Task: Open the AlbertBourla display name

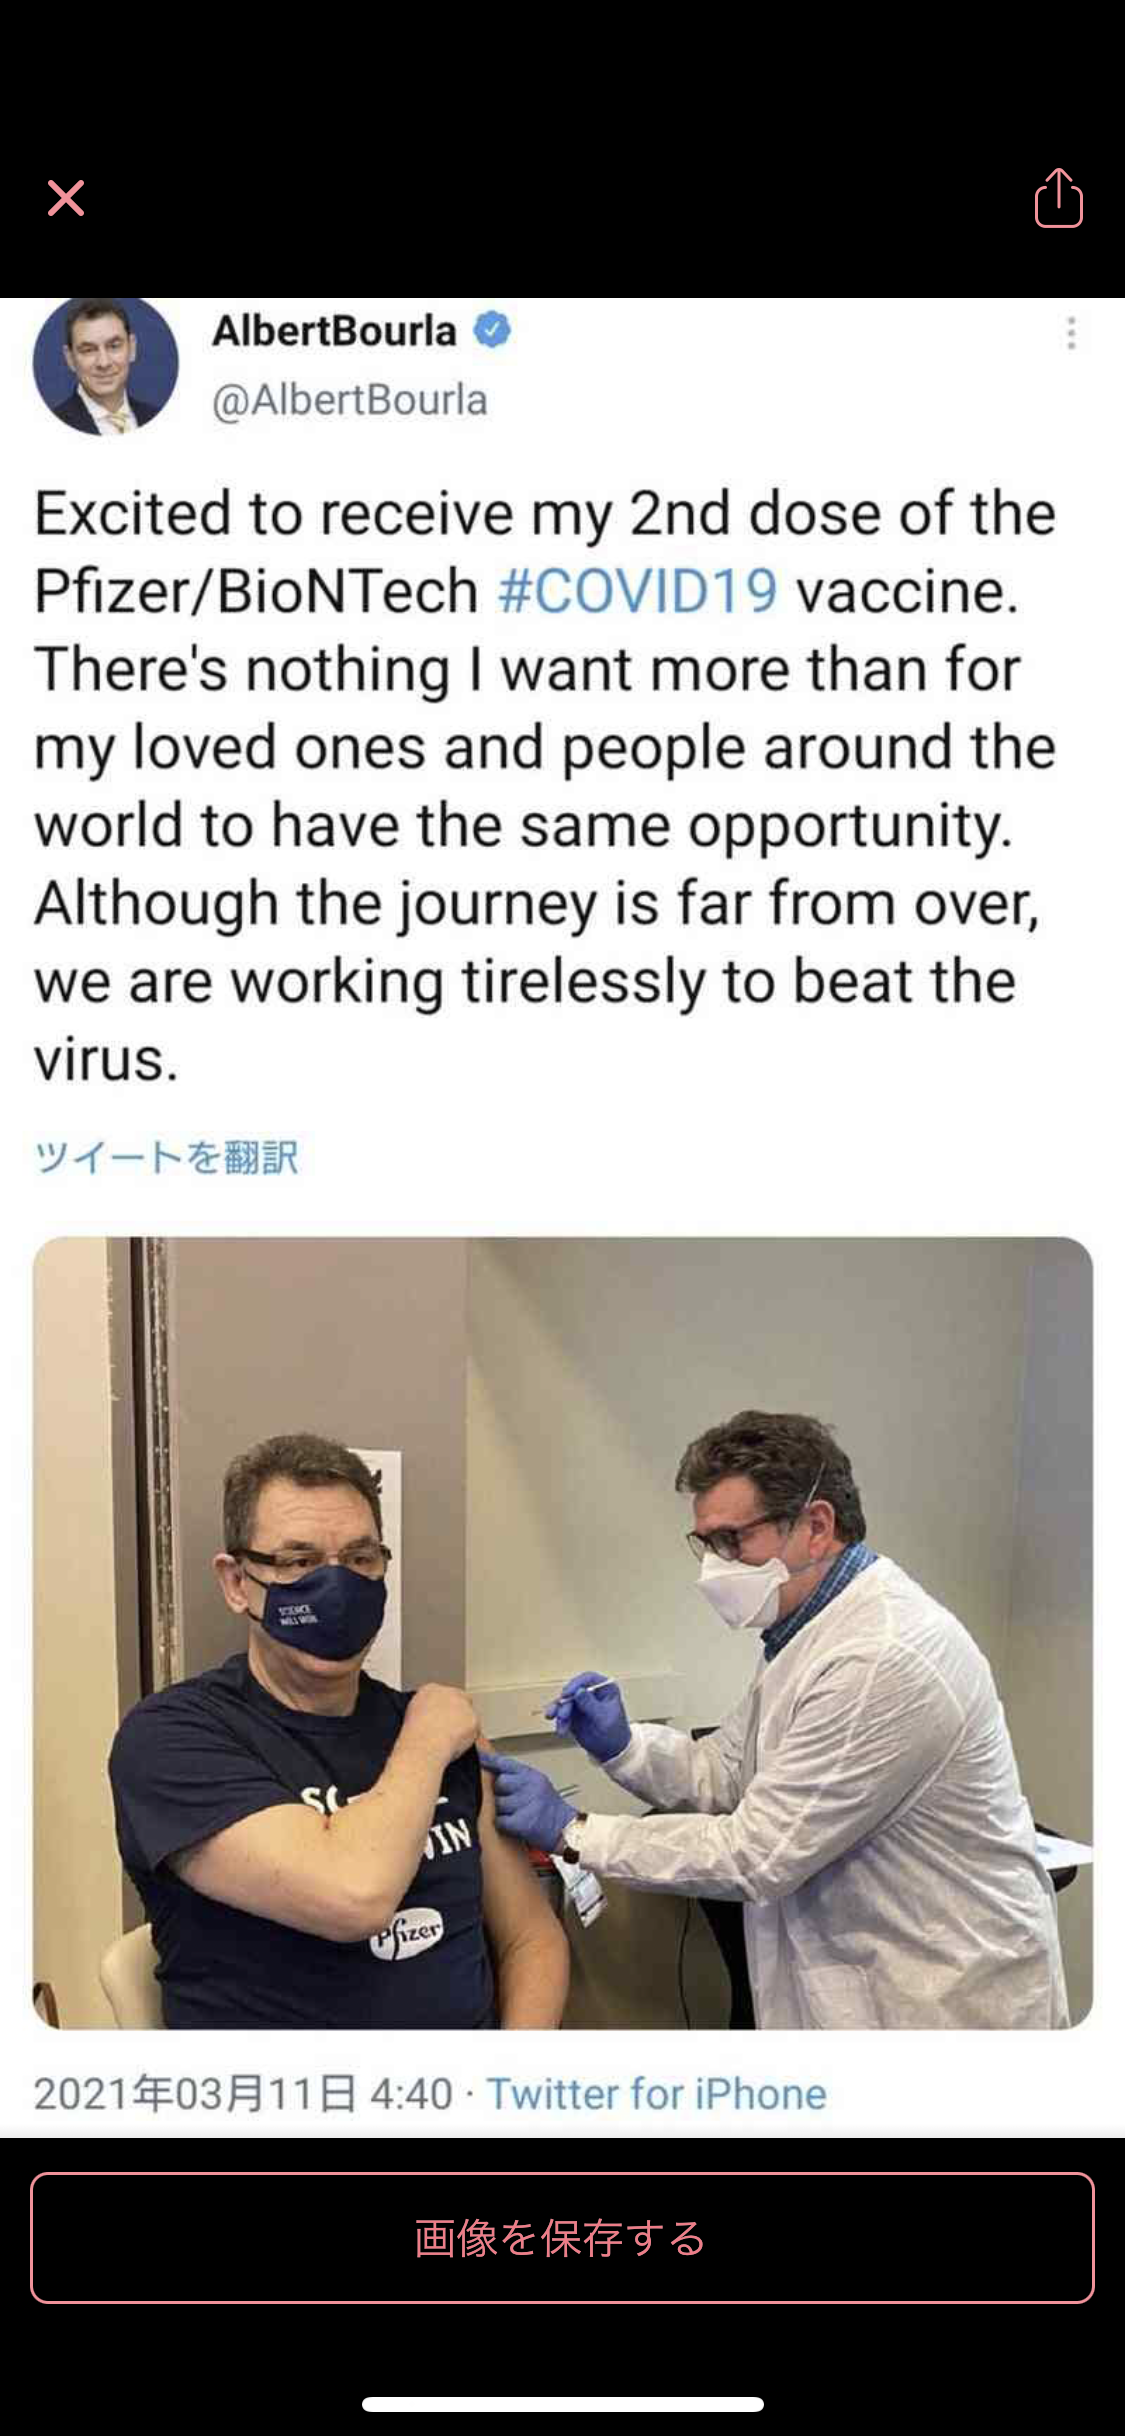Action: (x=334, y=331)
